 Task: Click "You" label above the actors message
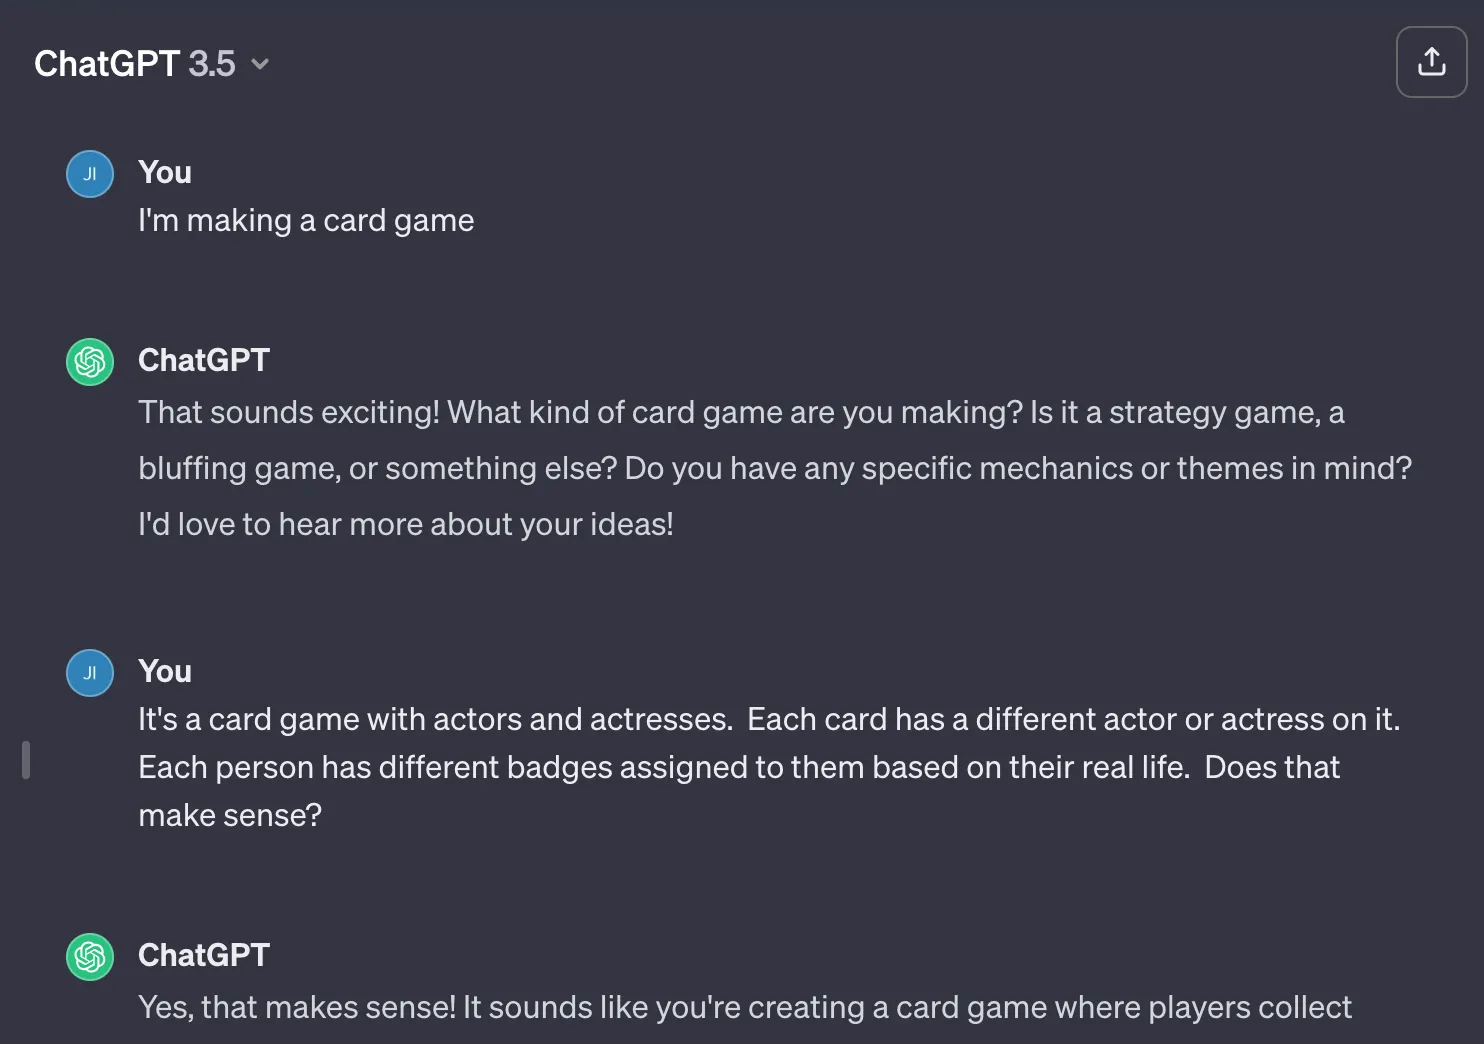coord(165,671)
